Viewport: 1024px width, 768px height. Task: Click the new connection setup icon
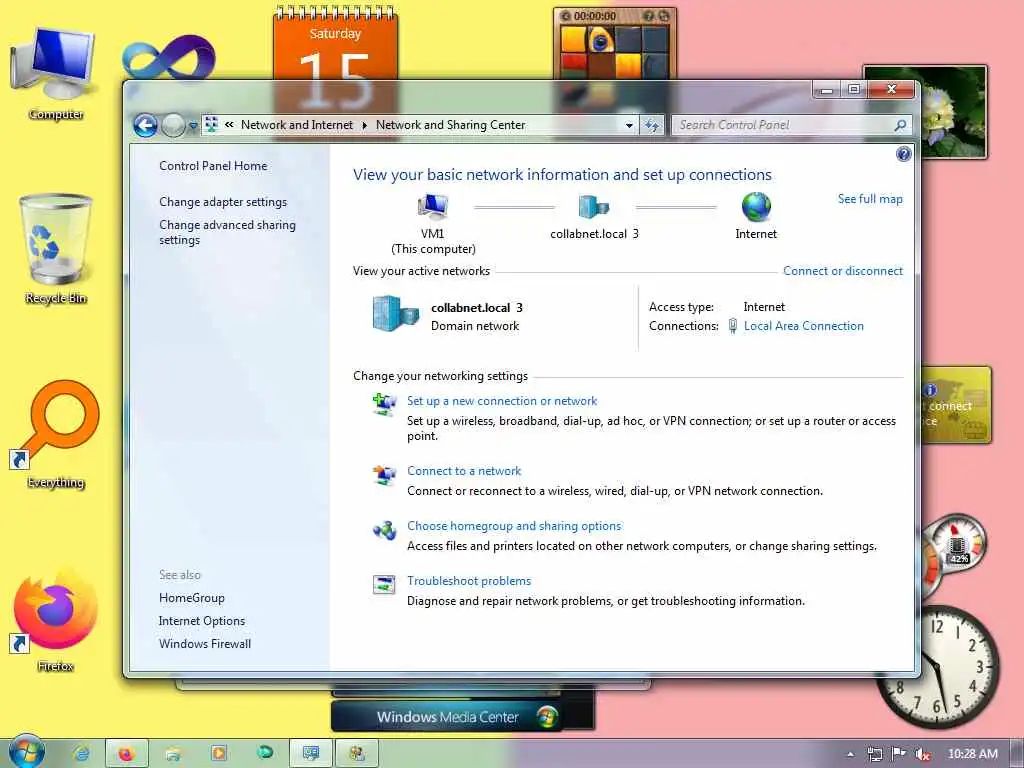click(384, 404)
